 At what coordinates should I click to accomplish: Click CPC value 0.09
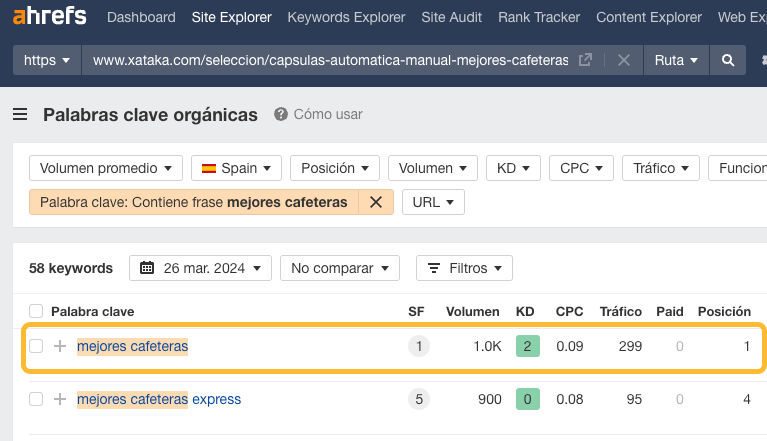(569, 346)
